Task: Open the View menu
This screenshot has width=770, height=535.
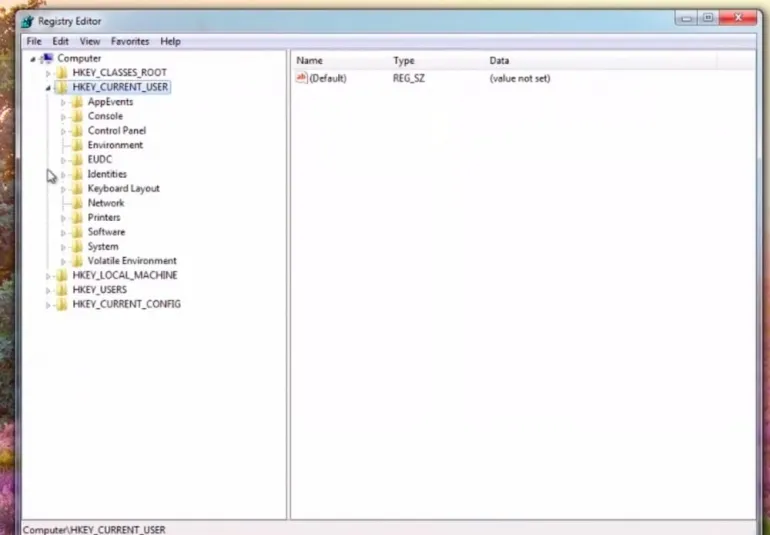Action: [90, 42]
